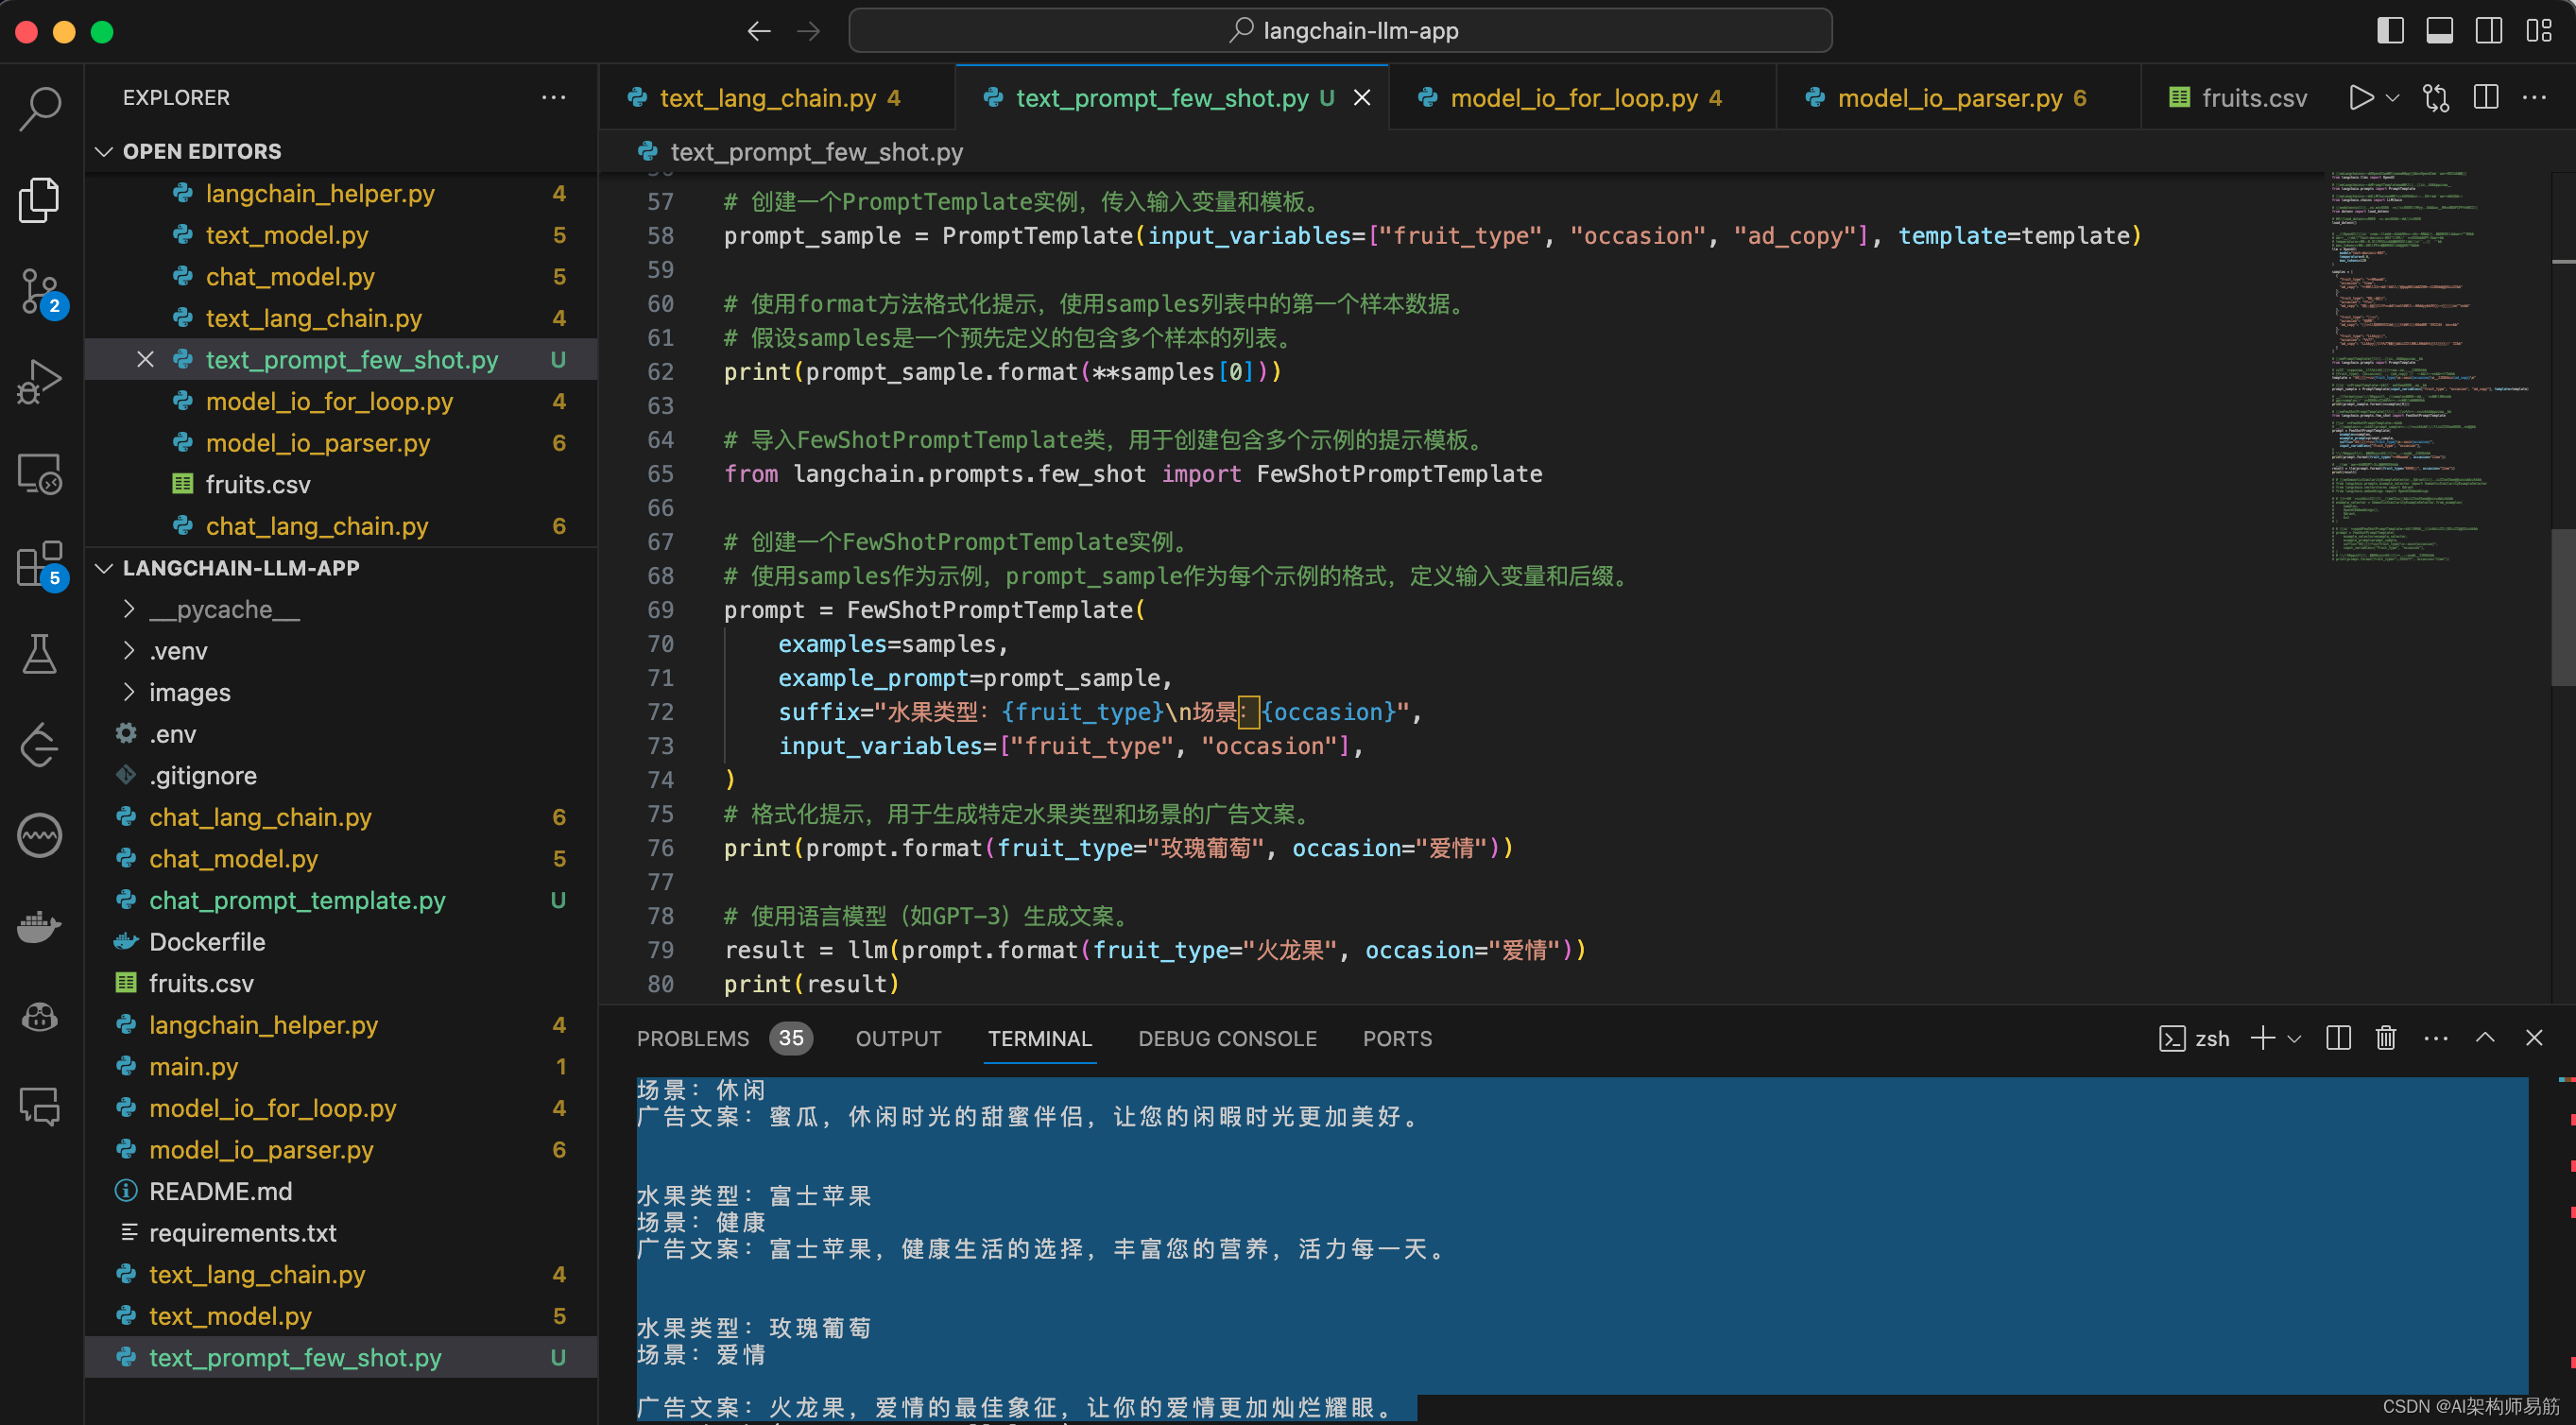
Task: Open Source Control view with badge 2
Action: click(x=40, y=292)
